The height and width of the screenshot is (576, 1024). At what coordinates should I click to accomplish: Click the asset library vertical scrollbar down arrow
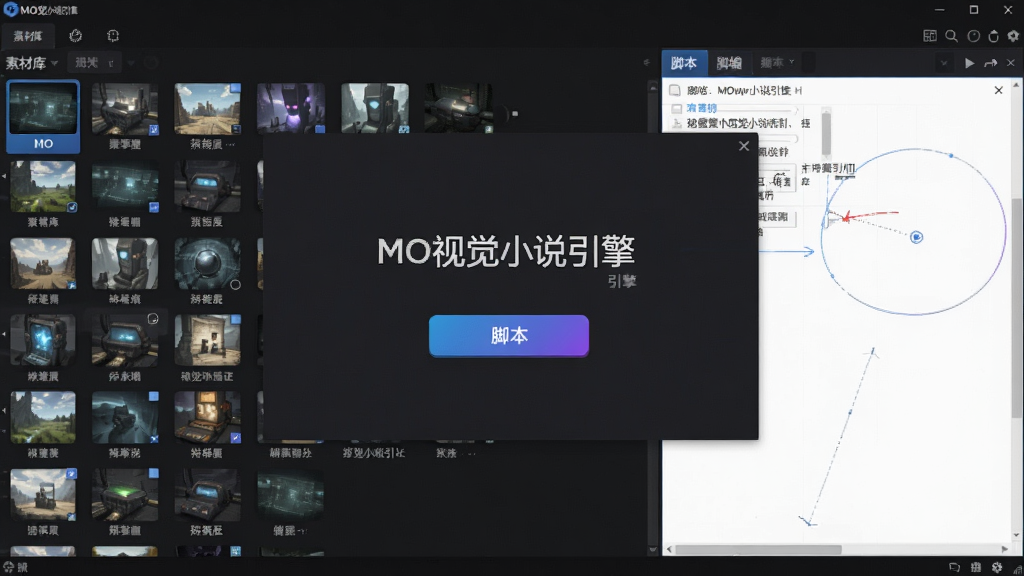tap(653, 550)
